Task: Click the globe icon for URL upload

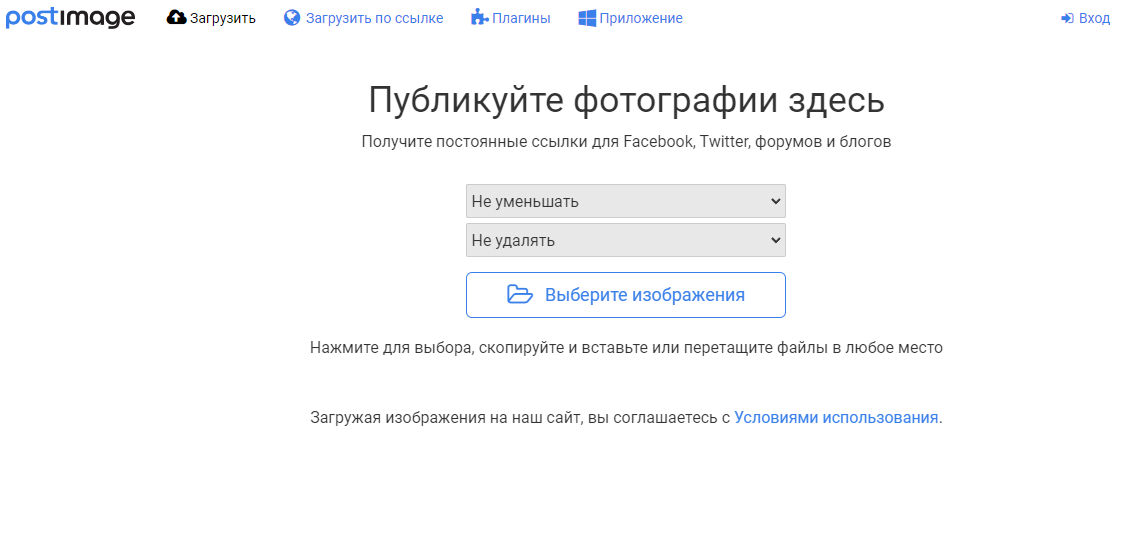Action: coord(292,18)
